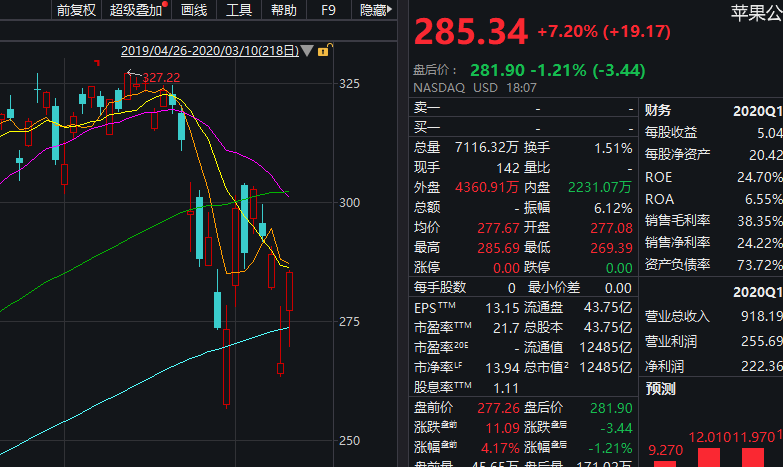Click day high 285.69
Screen dimensions: 783x467
pos(498,248)
